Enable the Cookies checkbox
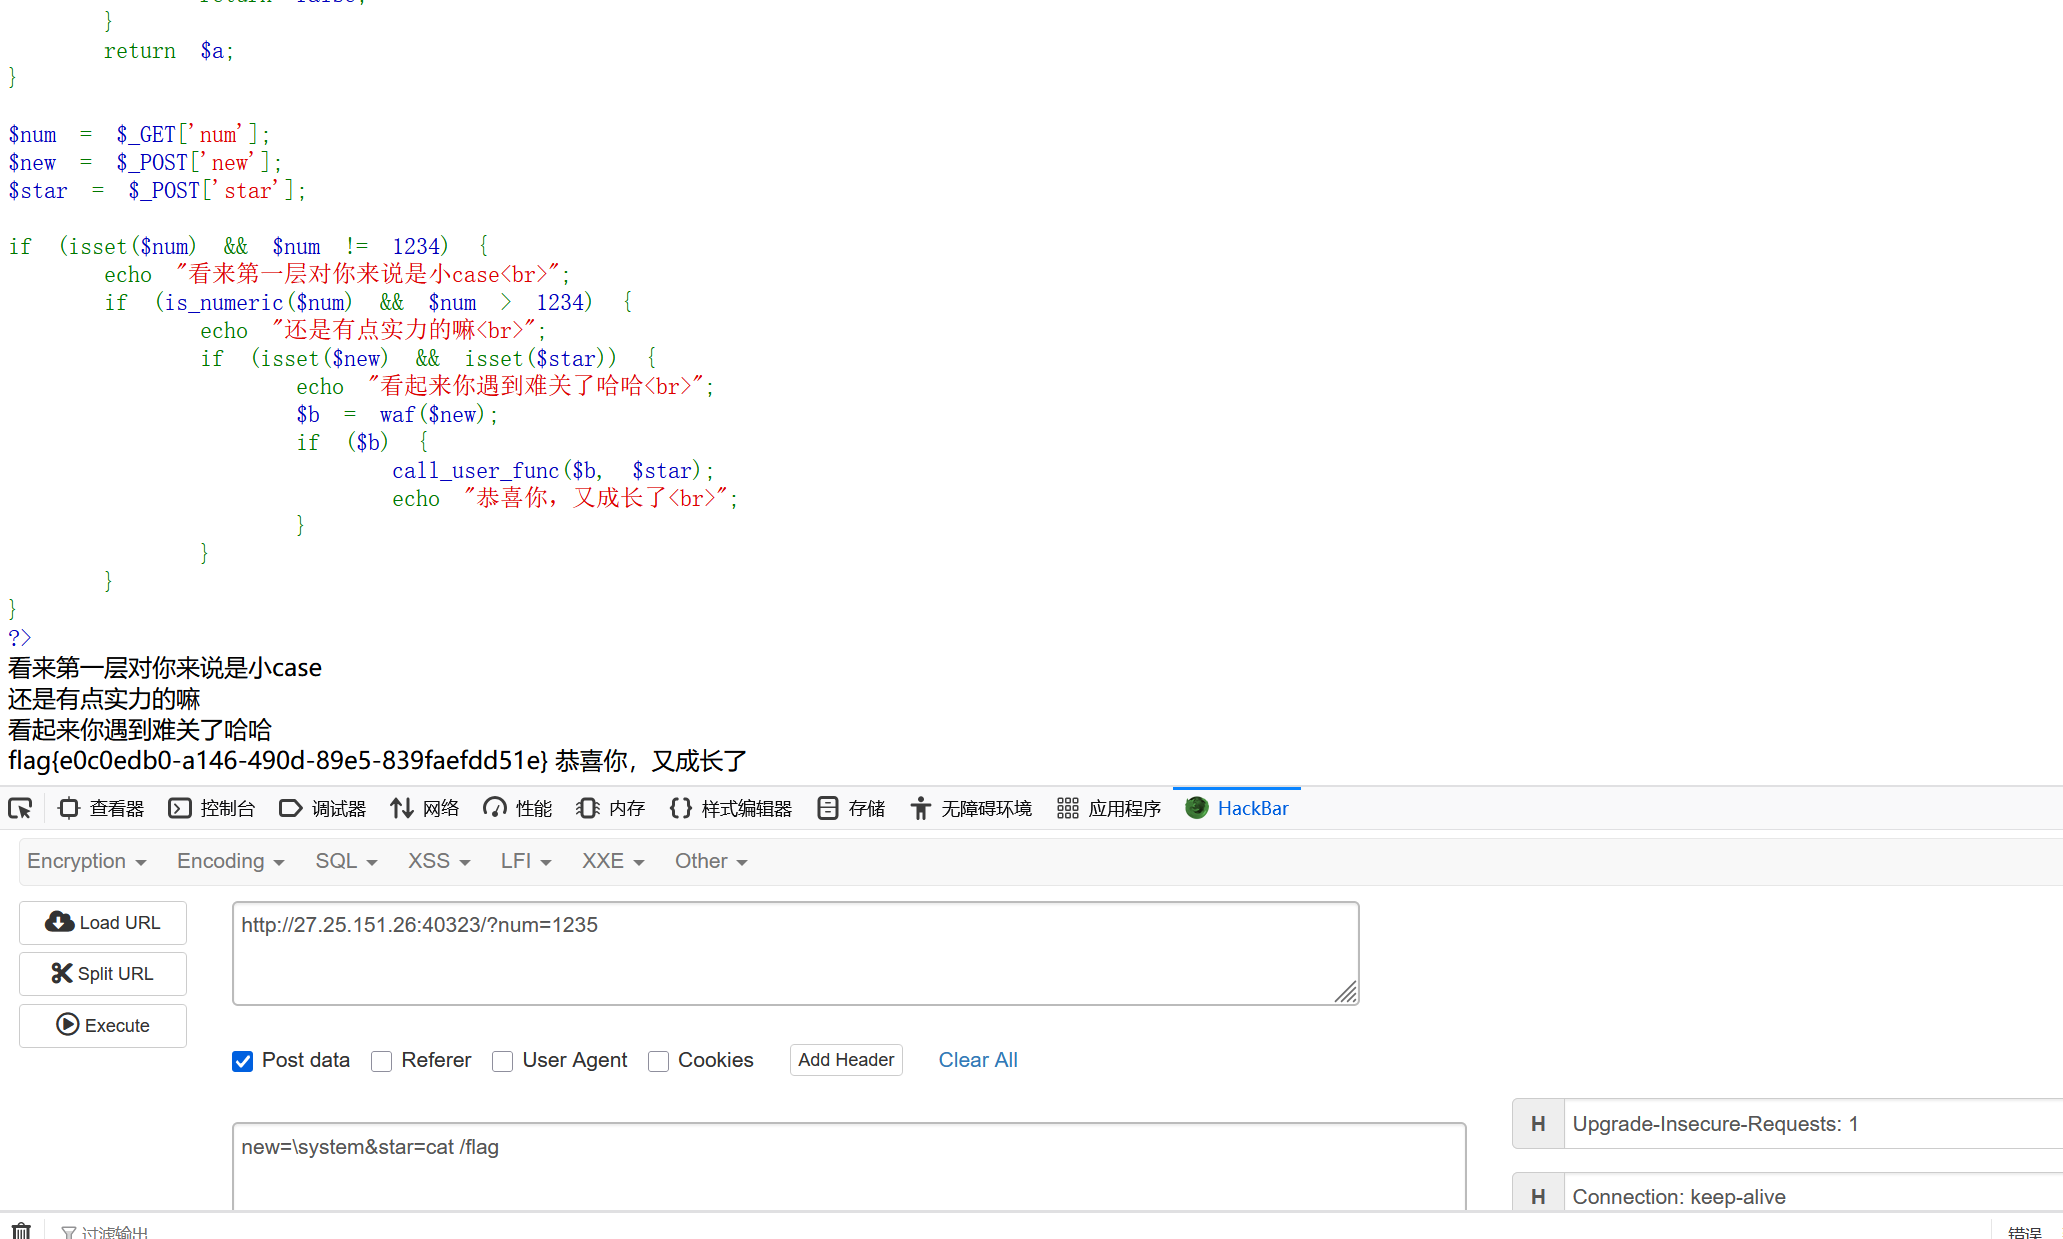 pos(658,1061)
